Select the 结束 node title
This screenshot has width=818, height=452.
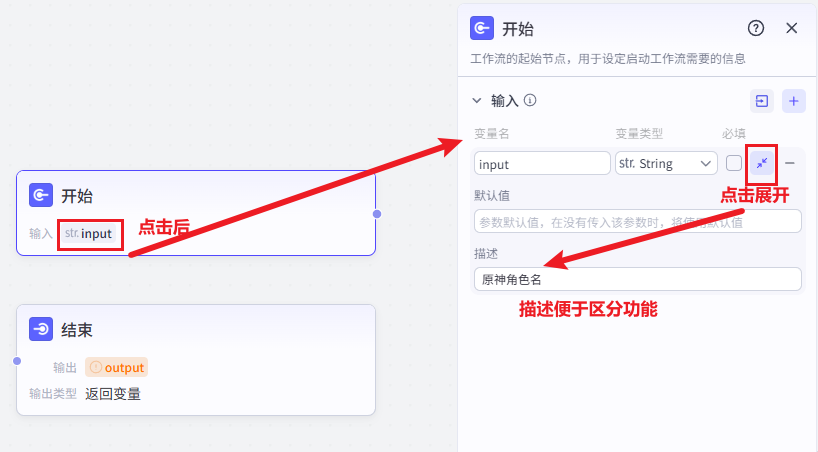pyautogui.click(x=77, y=330)
